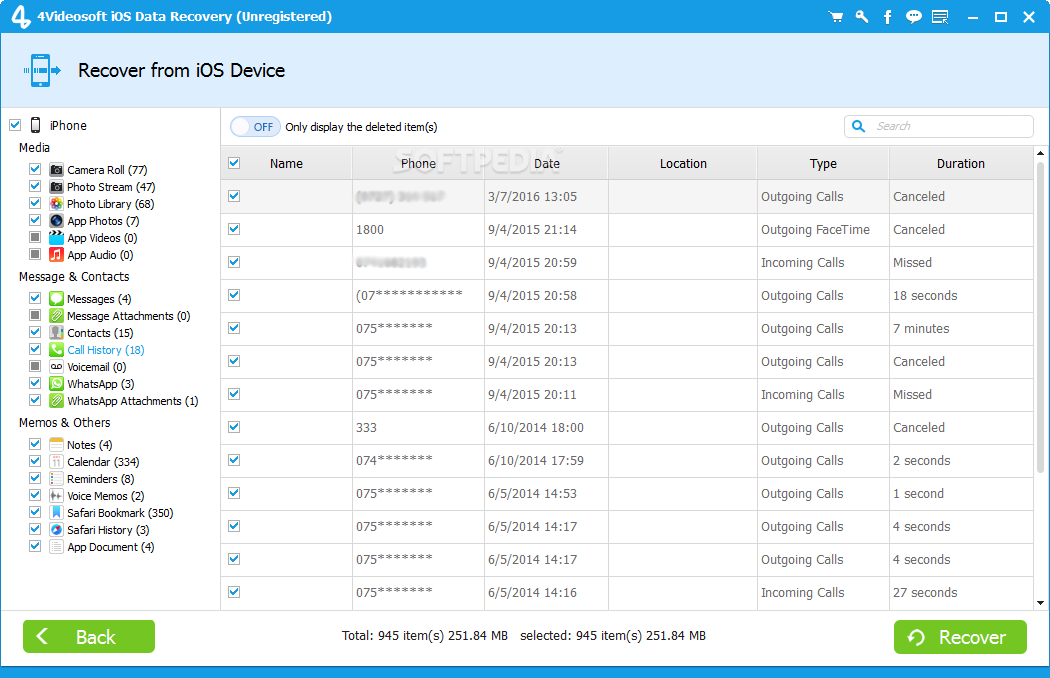Uncheck the Call History checkbox
1050x678 pixels.
click(35, 348)
